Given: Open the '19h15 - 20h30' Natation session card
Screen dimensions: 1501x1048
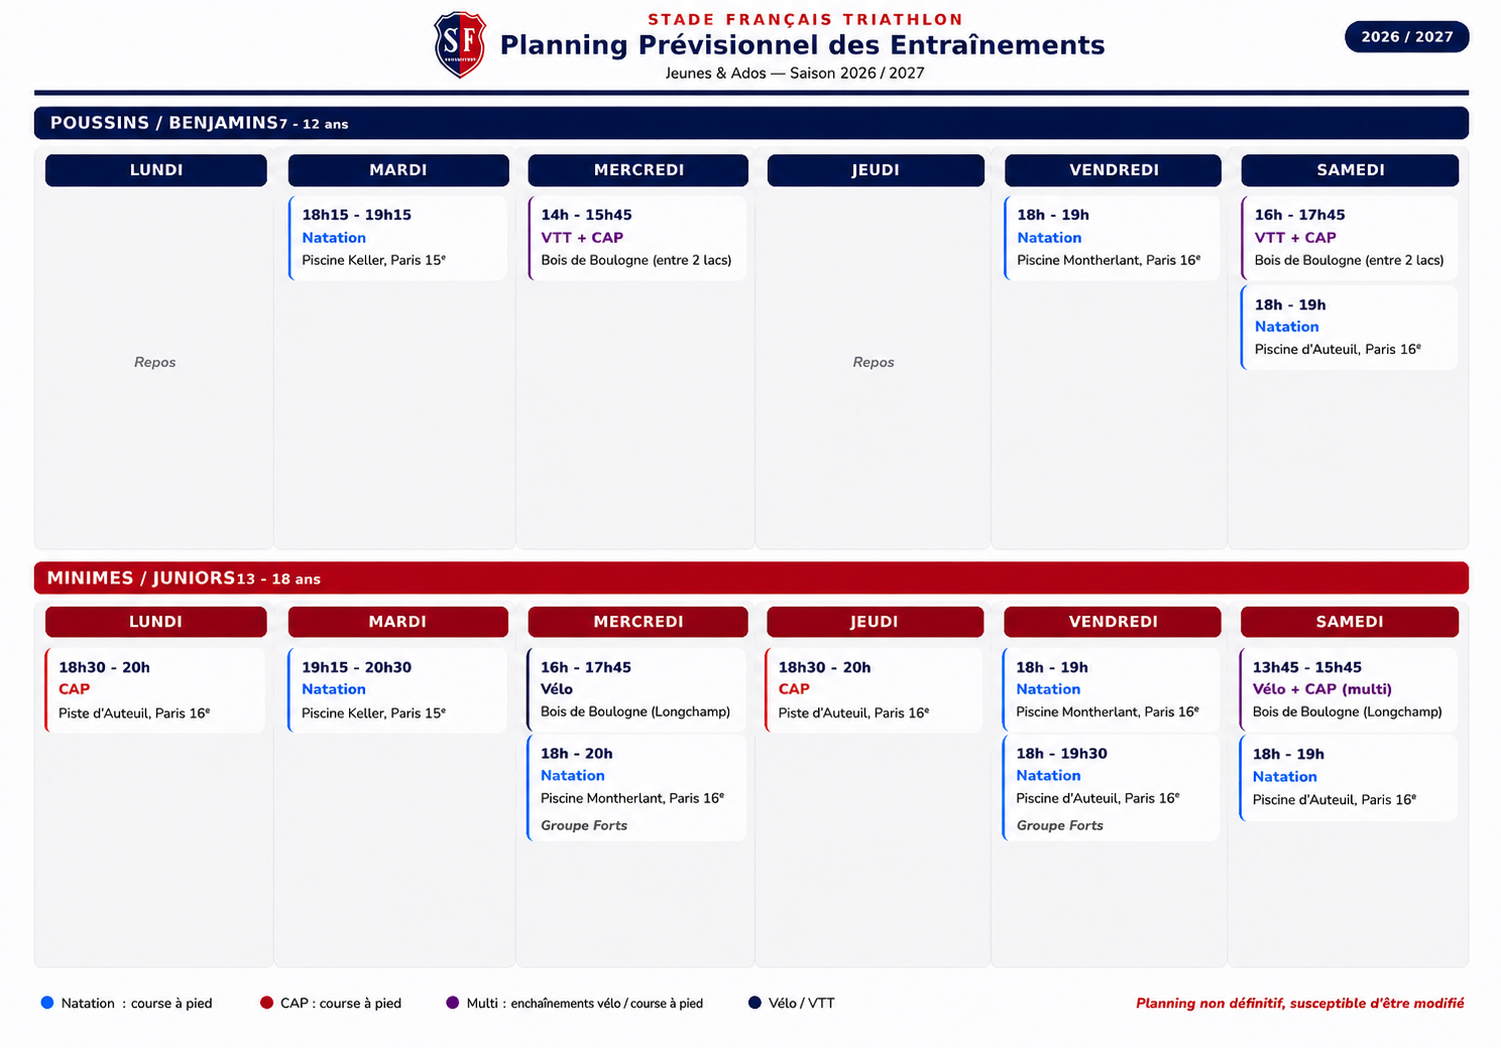Looking at the screenshot, I should point(398,690).
